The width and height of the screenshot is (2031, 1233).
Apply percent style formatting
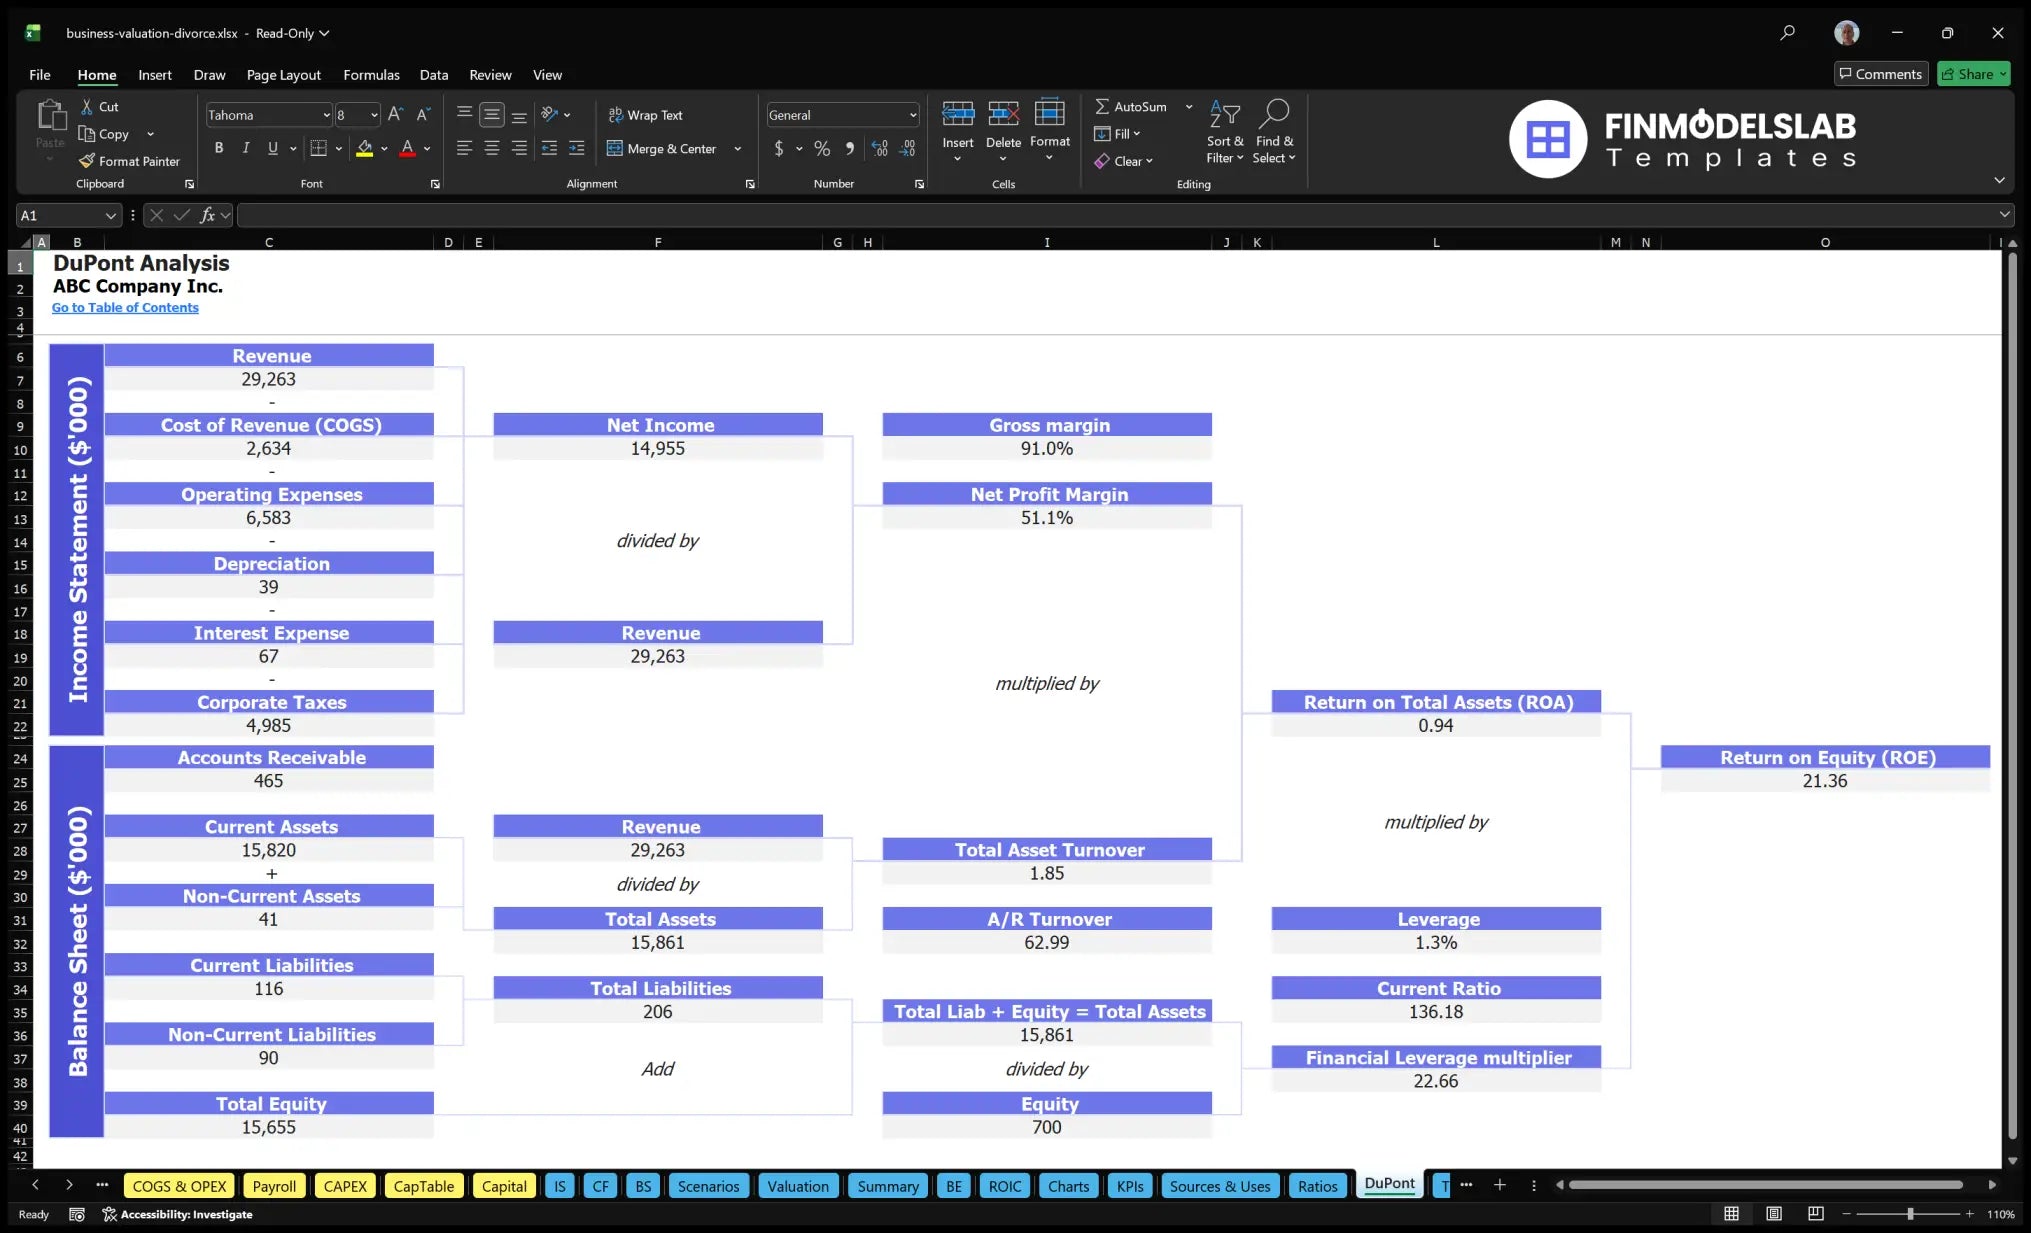click(822, 148)
